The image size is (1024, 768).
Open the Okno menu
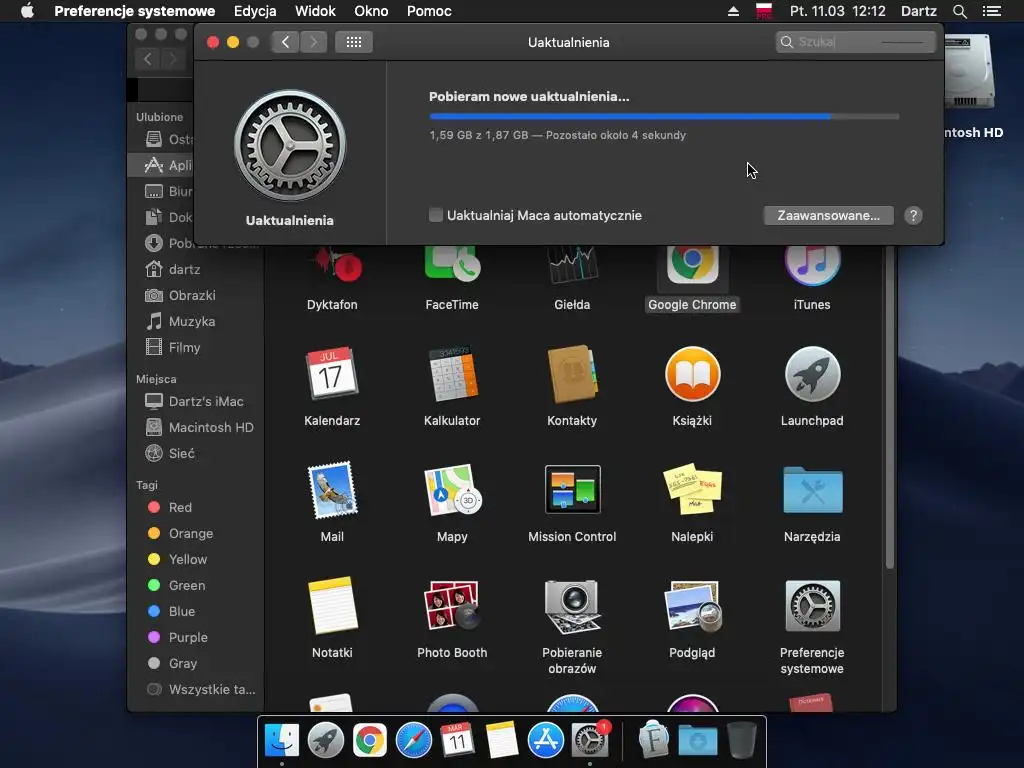click(x=371, y=11)
